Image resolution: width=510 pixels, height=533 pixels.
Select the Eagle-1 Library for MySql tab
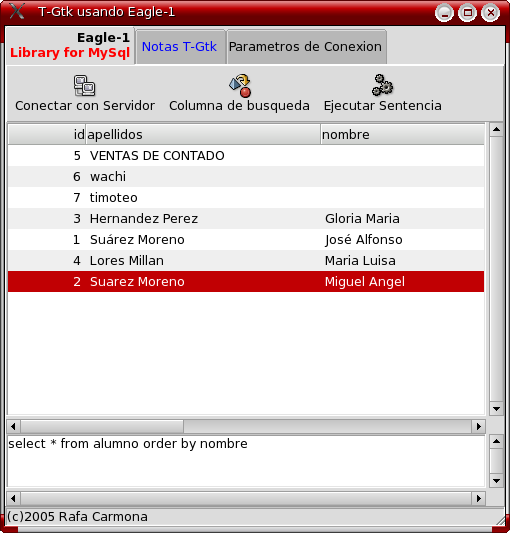point(70,45)
